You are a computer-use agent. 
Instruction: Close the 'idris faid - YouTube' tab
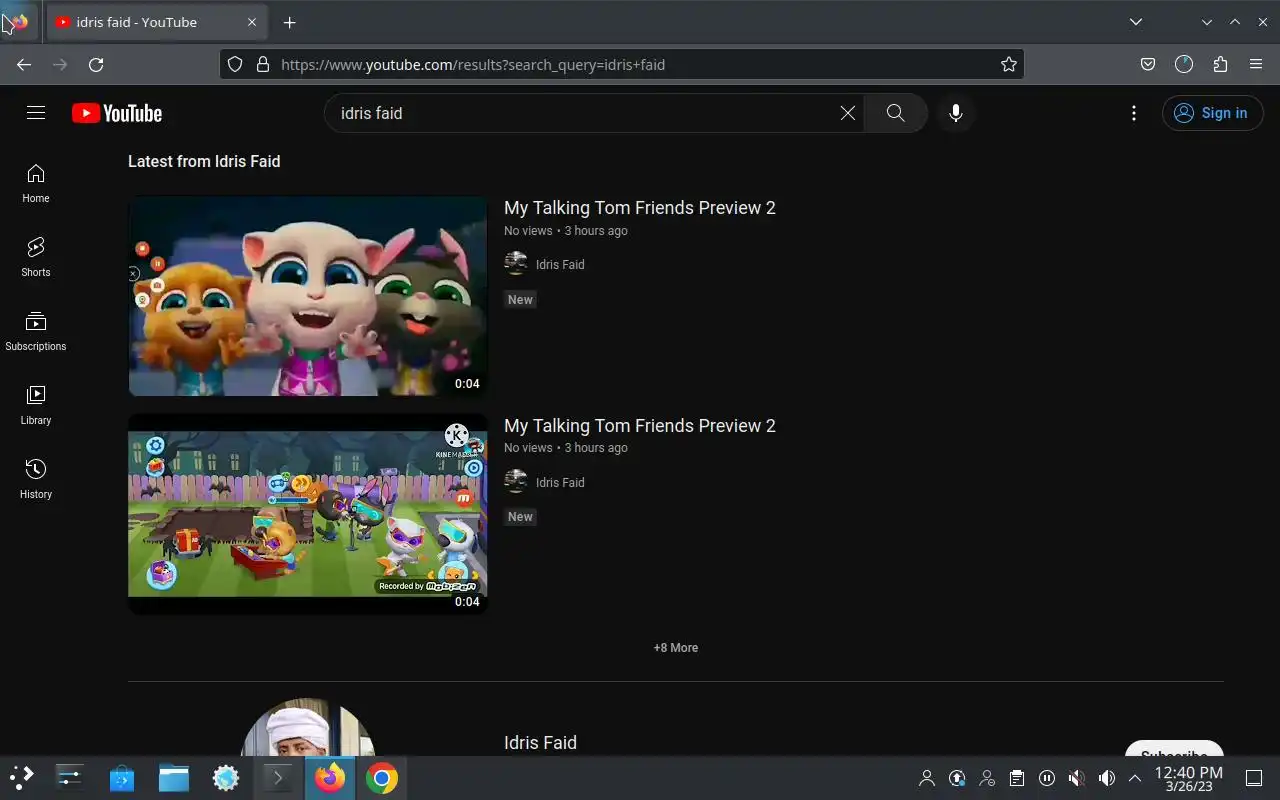252,22
